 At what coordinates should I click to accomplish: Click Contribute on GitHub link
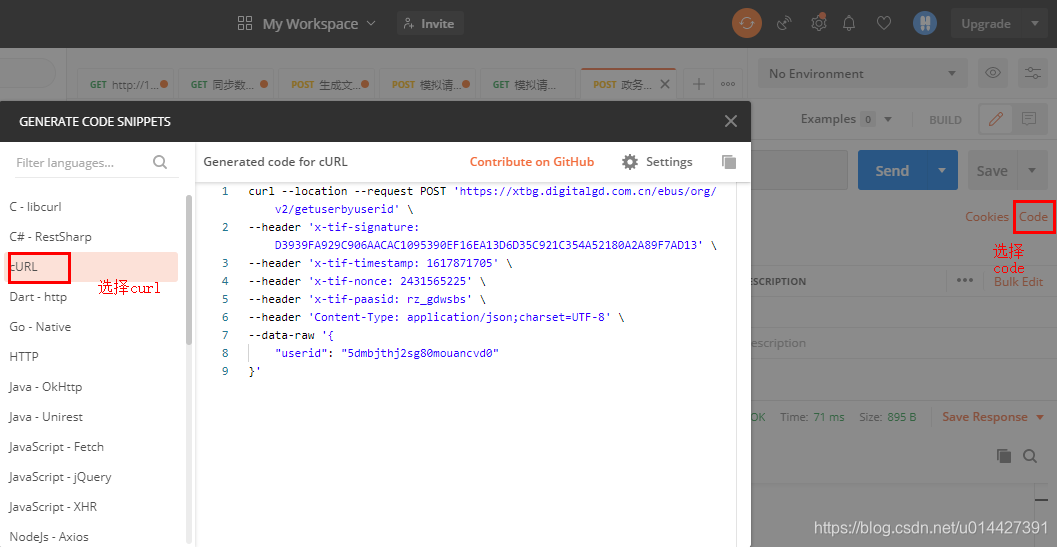532,162
